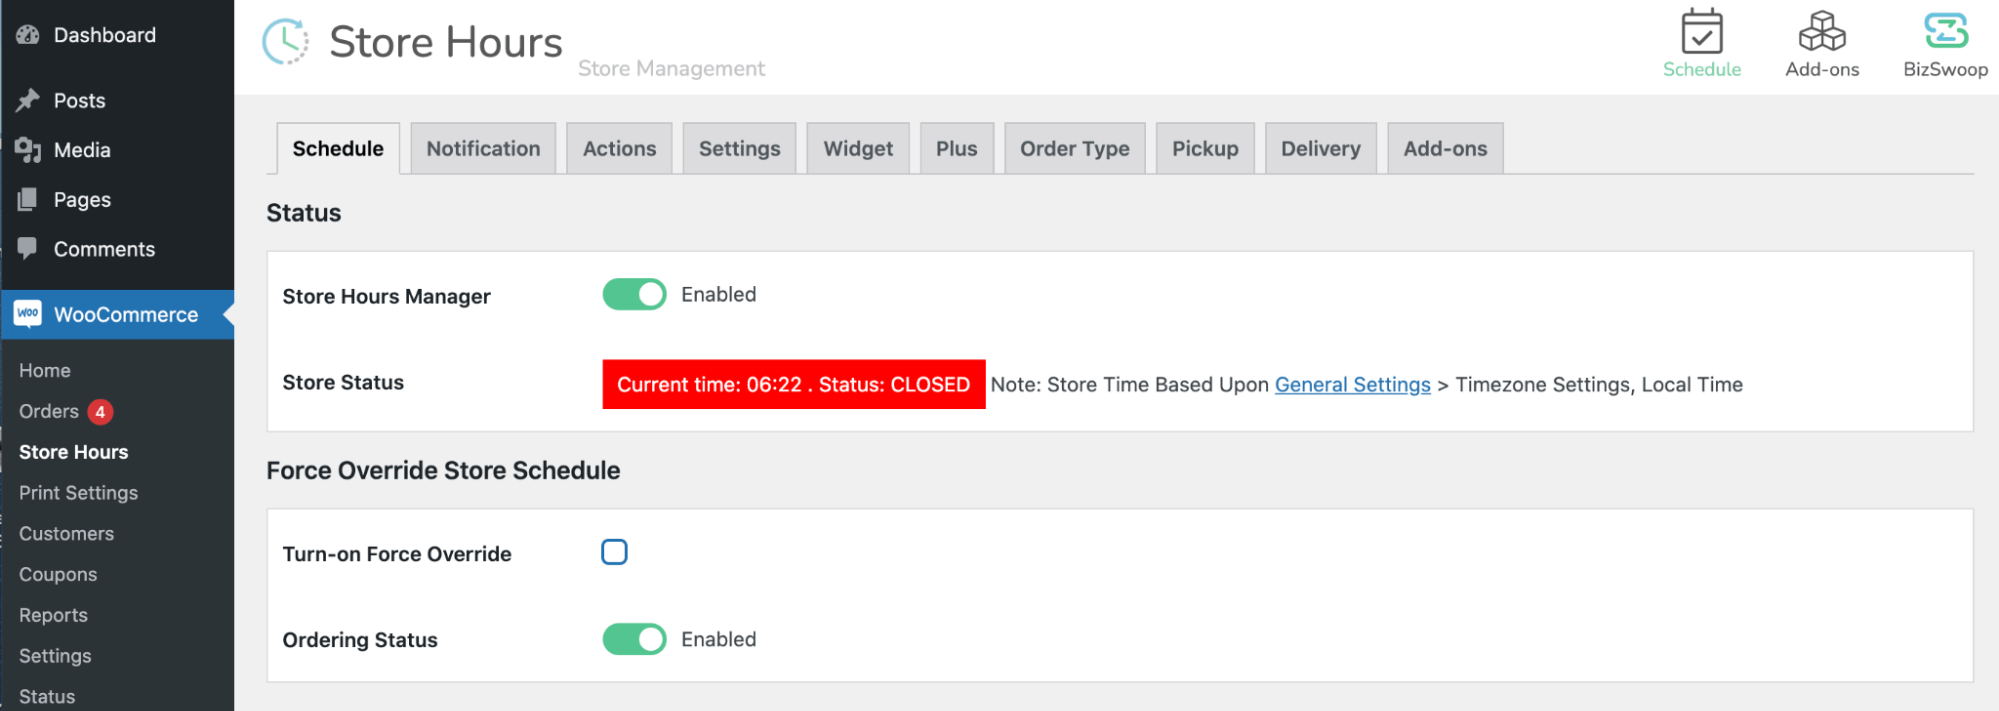Click the Dashboard gauge icon in sidebar
1999x711 pixels.
click(x=28, y=35)
